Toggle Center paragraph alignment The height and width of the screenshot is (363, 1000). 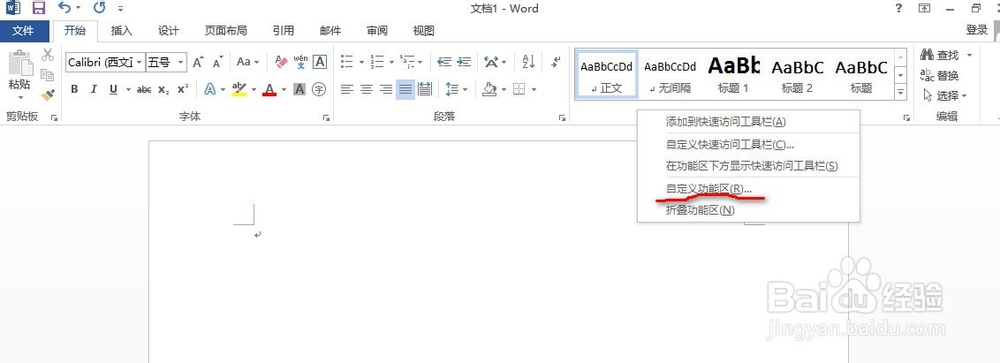click(x=366, y=89)
